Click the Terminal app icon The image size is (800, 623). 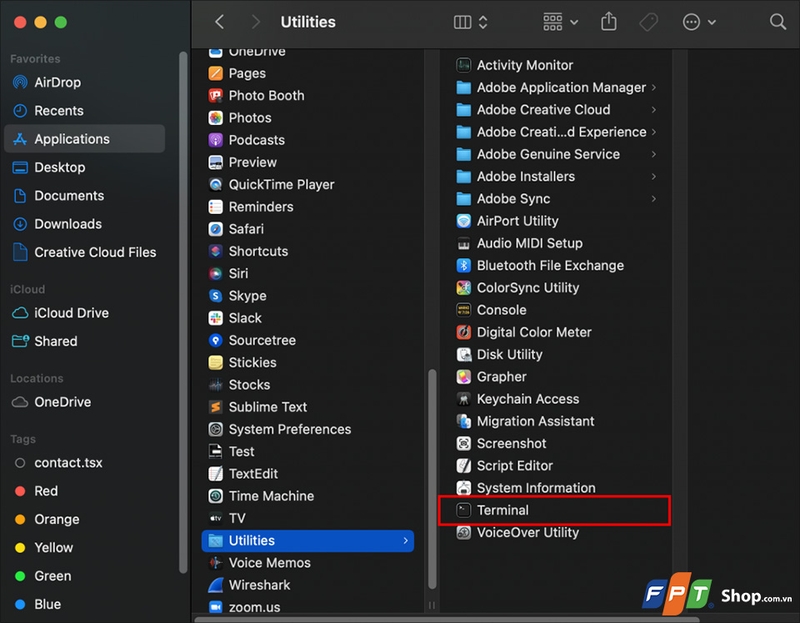click(463, 510)
